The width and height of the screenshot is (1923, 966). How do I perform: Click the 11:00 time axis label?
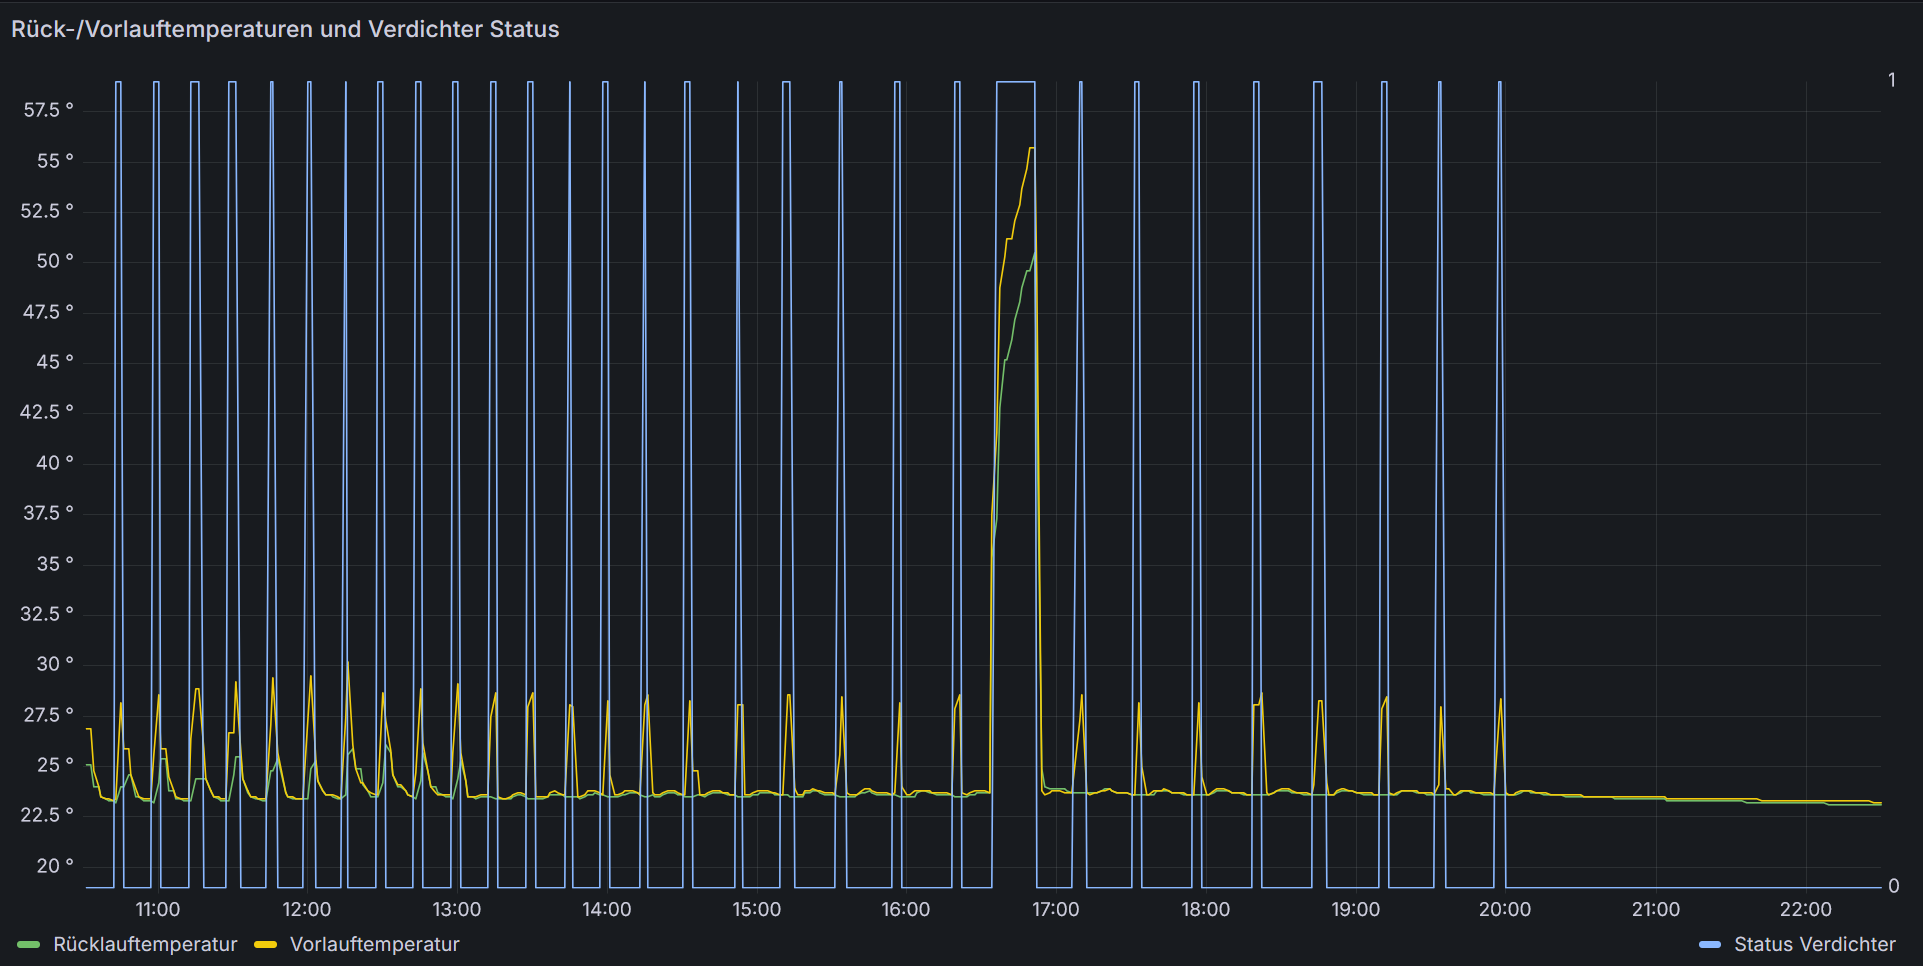157,909
